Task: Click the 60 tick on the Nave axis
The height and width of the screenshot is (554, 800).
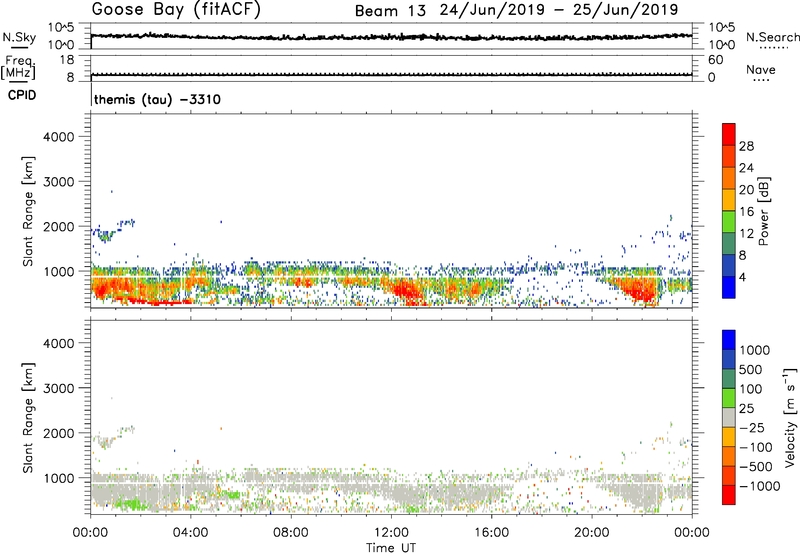Action: (715, 60)
